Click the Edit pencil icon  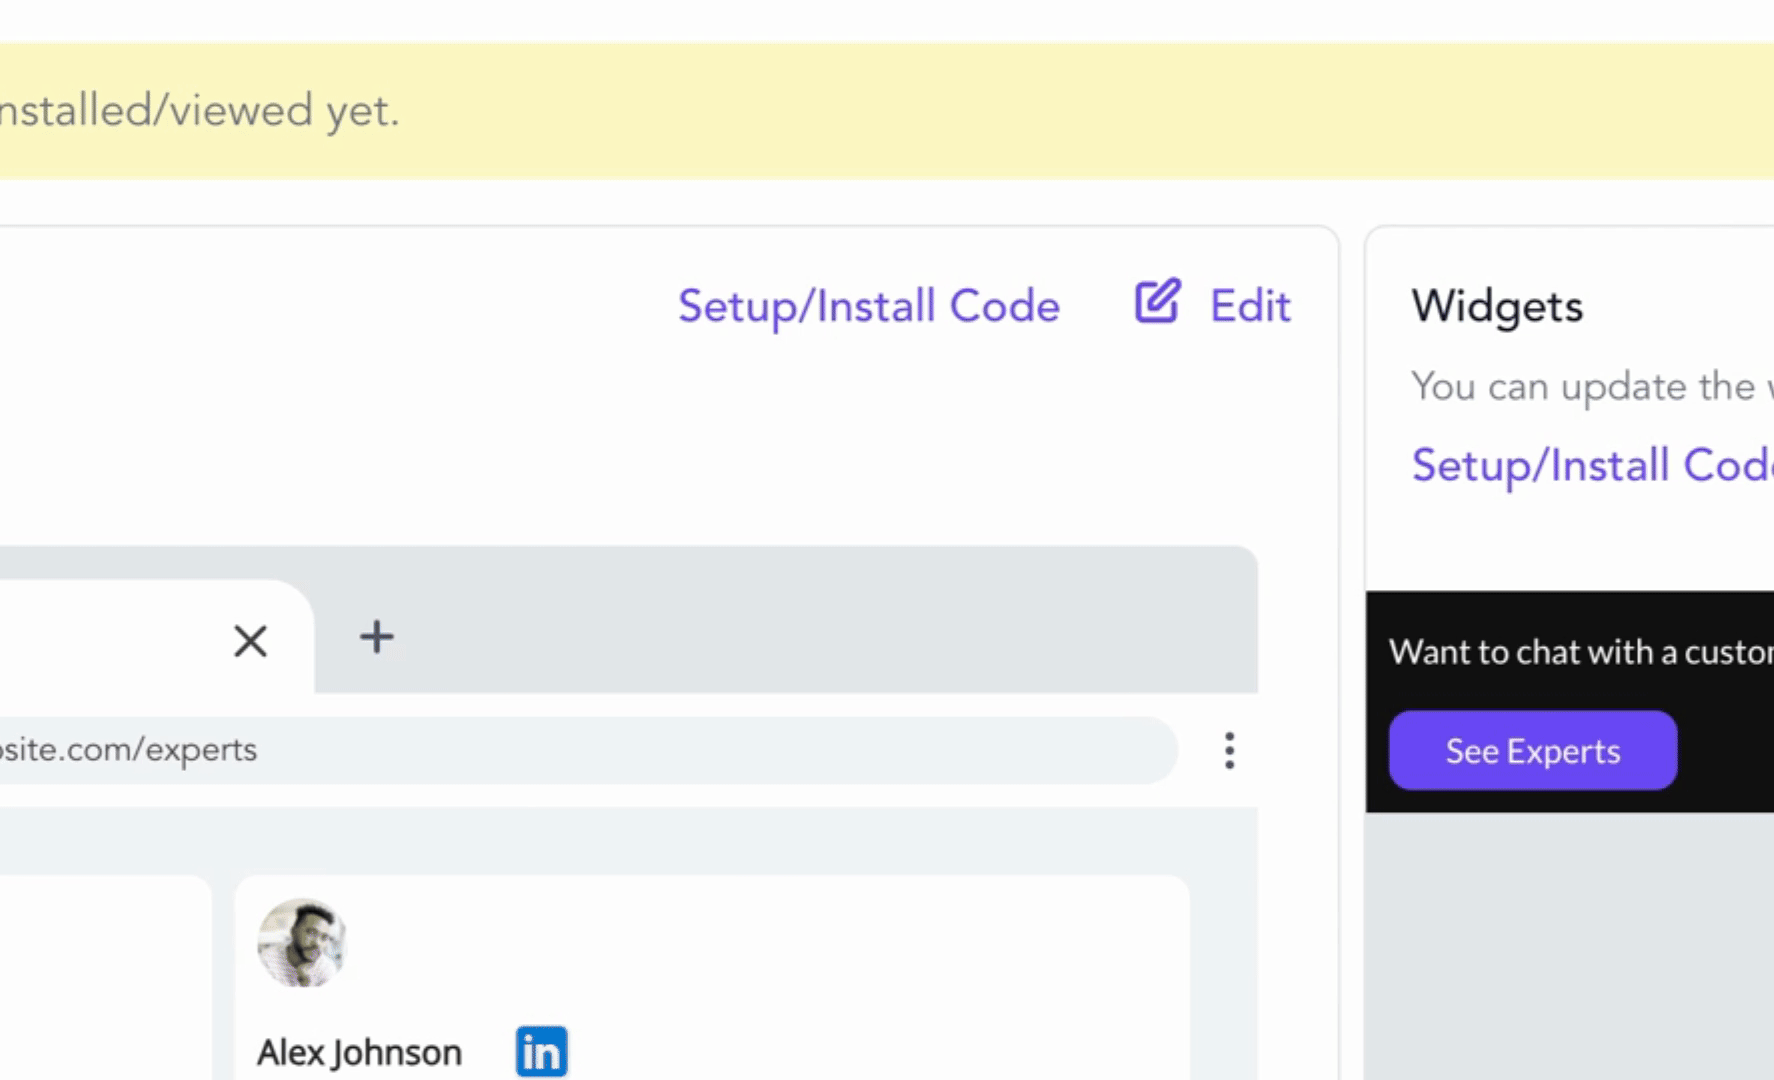[1158, 301]
